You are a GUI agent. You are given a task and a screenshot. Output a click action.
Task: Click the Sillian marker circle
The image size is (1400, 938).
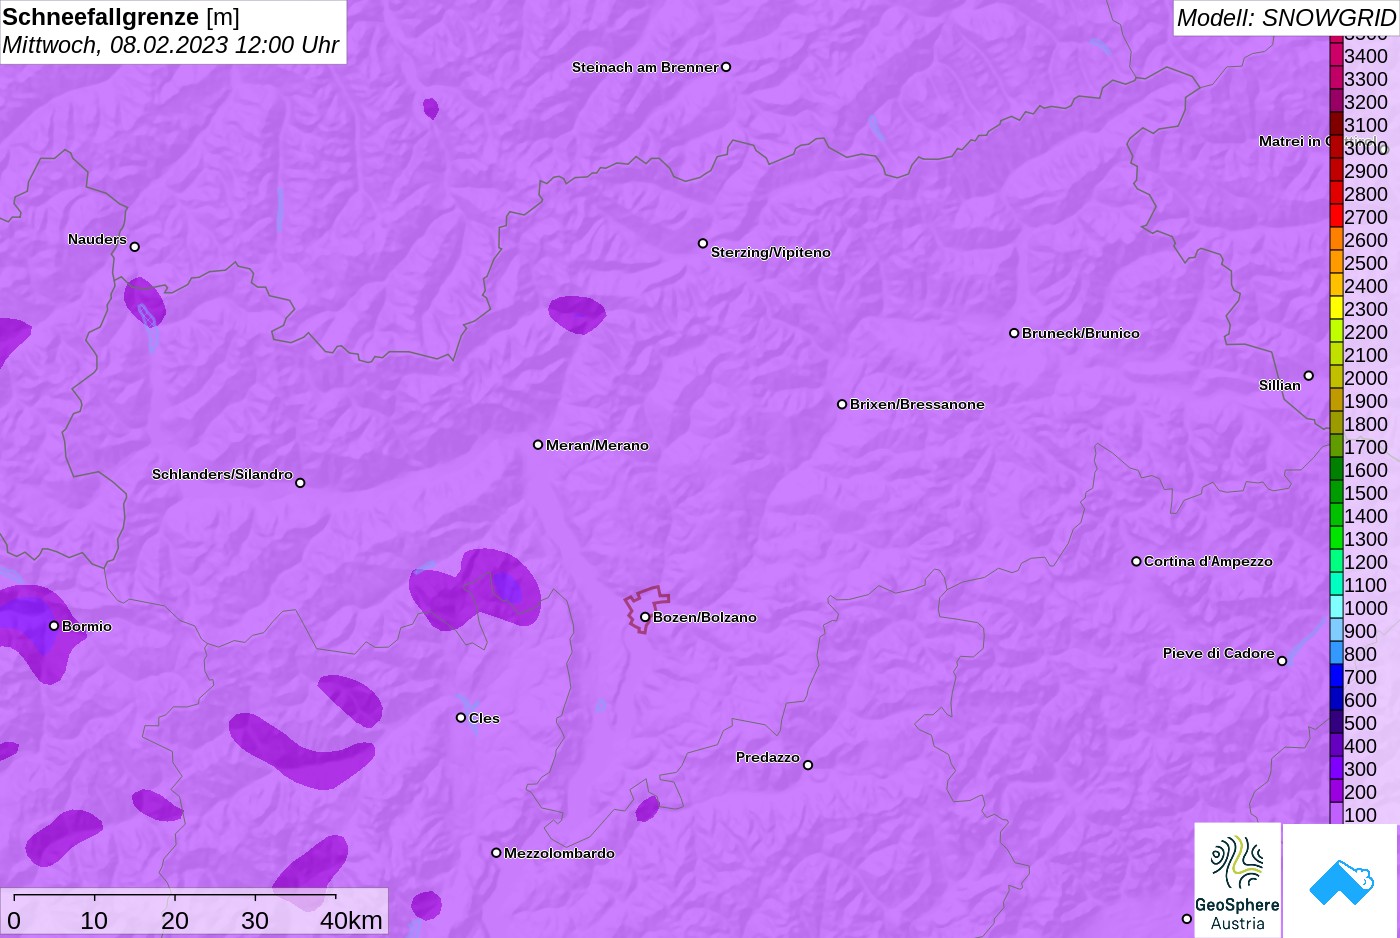click(1309, 376)
